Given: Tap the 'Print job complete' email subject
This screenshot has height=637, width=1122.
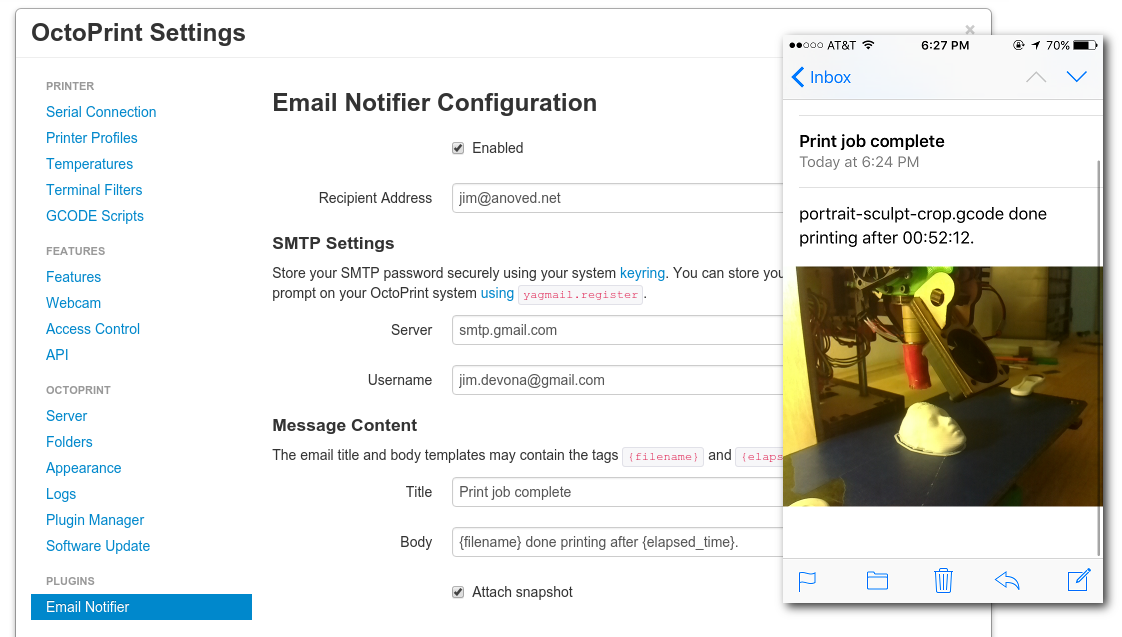Looking at the screenshot, I should pos(872,141).
